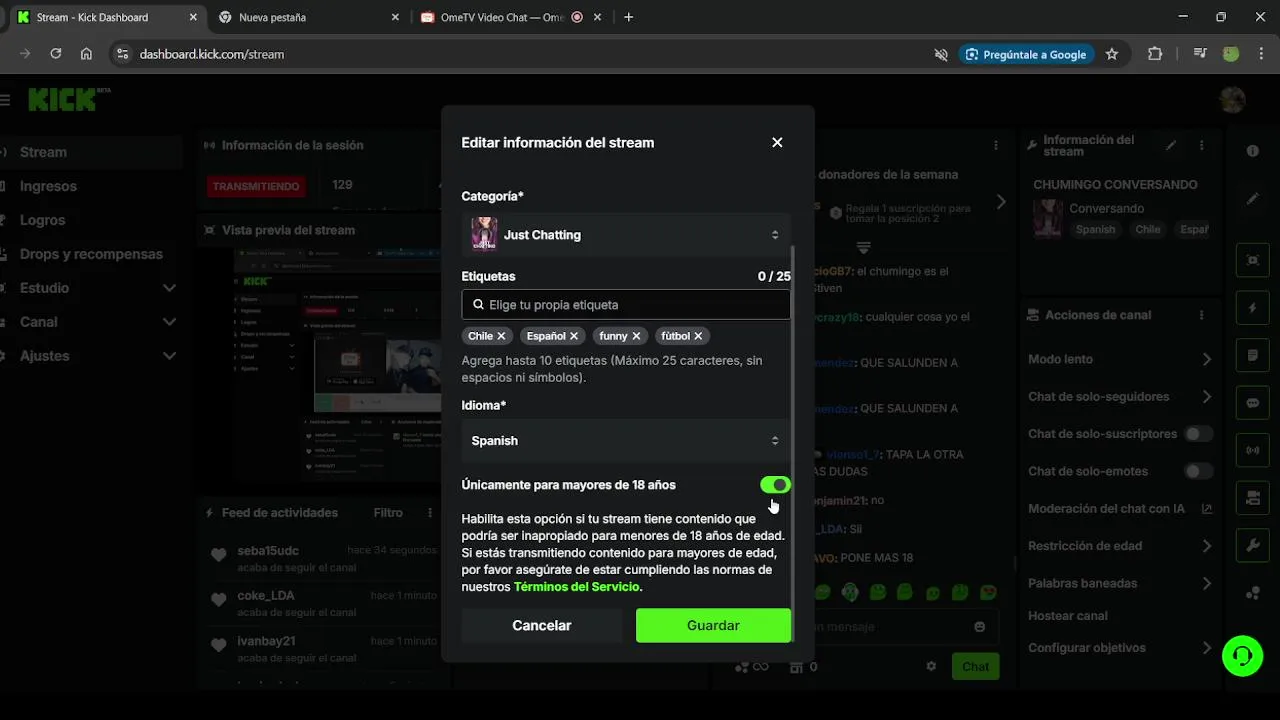Image resolution: width=1280 pixels, height=720 pixels.
Task: Remove the funny tag
Action: (x=636, y=336)
